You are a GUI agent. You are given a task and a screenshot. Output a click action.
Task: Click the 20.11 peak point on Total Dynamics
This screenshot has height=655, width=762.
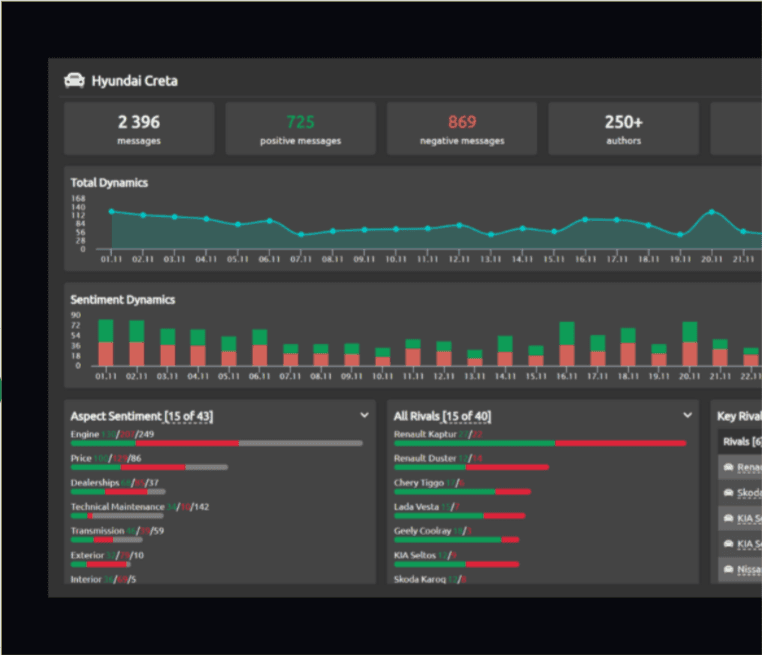[x=711, y=212]
